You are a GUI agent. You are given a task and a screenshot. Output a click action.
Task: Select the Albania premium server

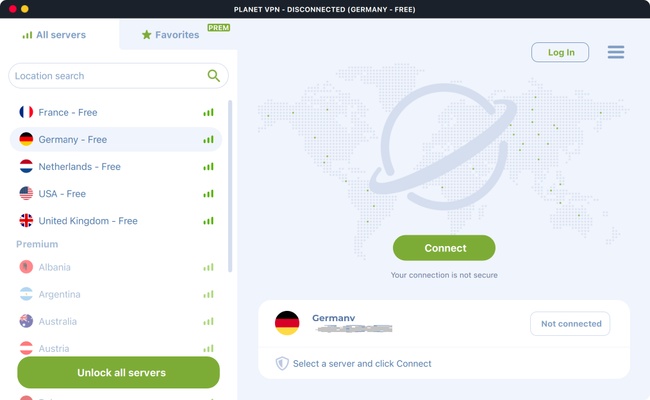point(116,267)
